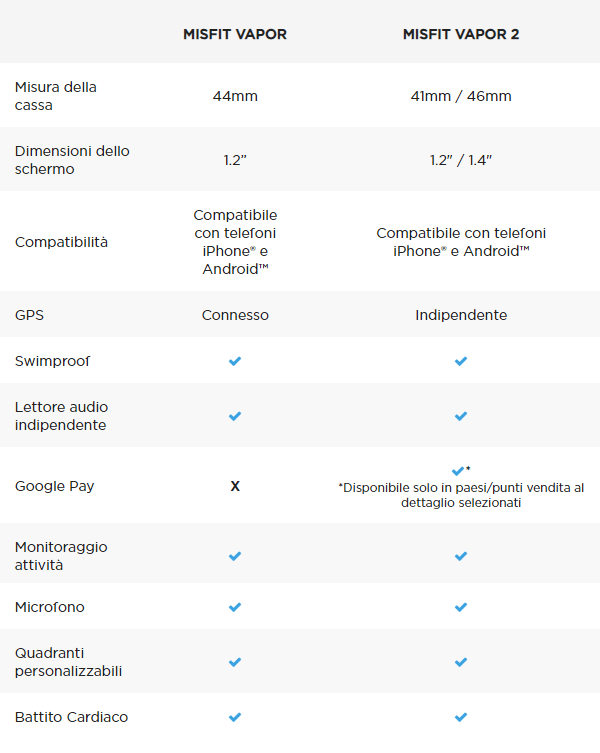Click the Indipendente GPS value
The height and width of the screenshot is (753, 600).
click(x=461, y=315)
